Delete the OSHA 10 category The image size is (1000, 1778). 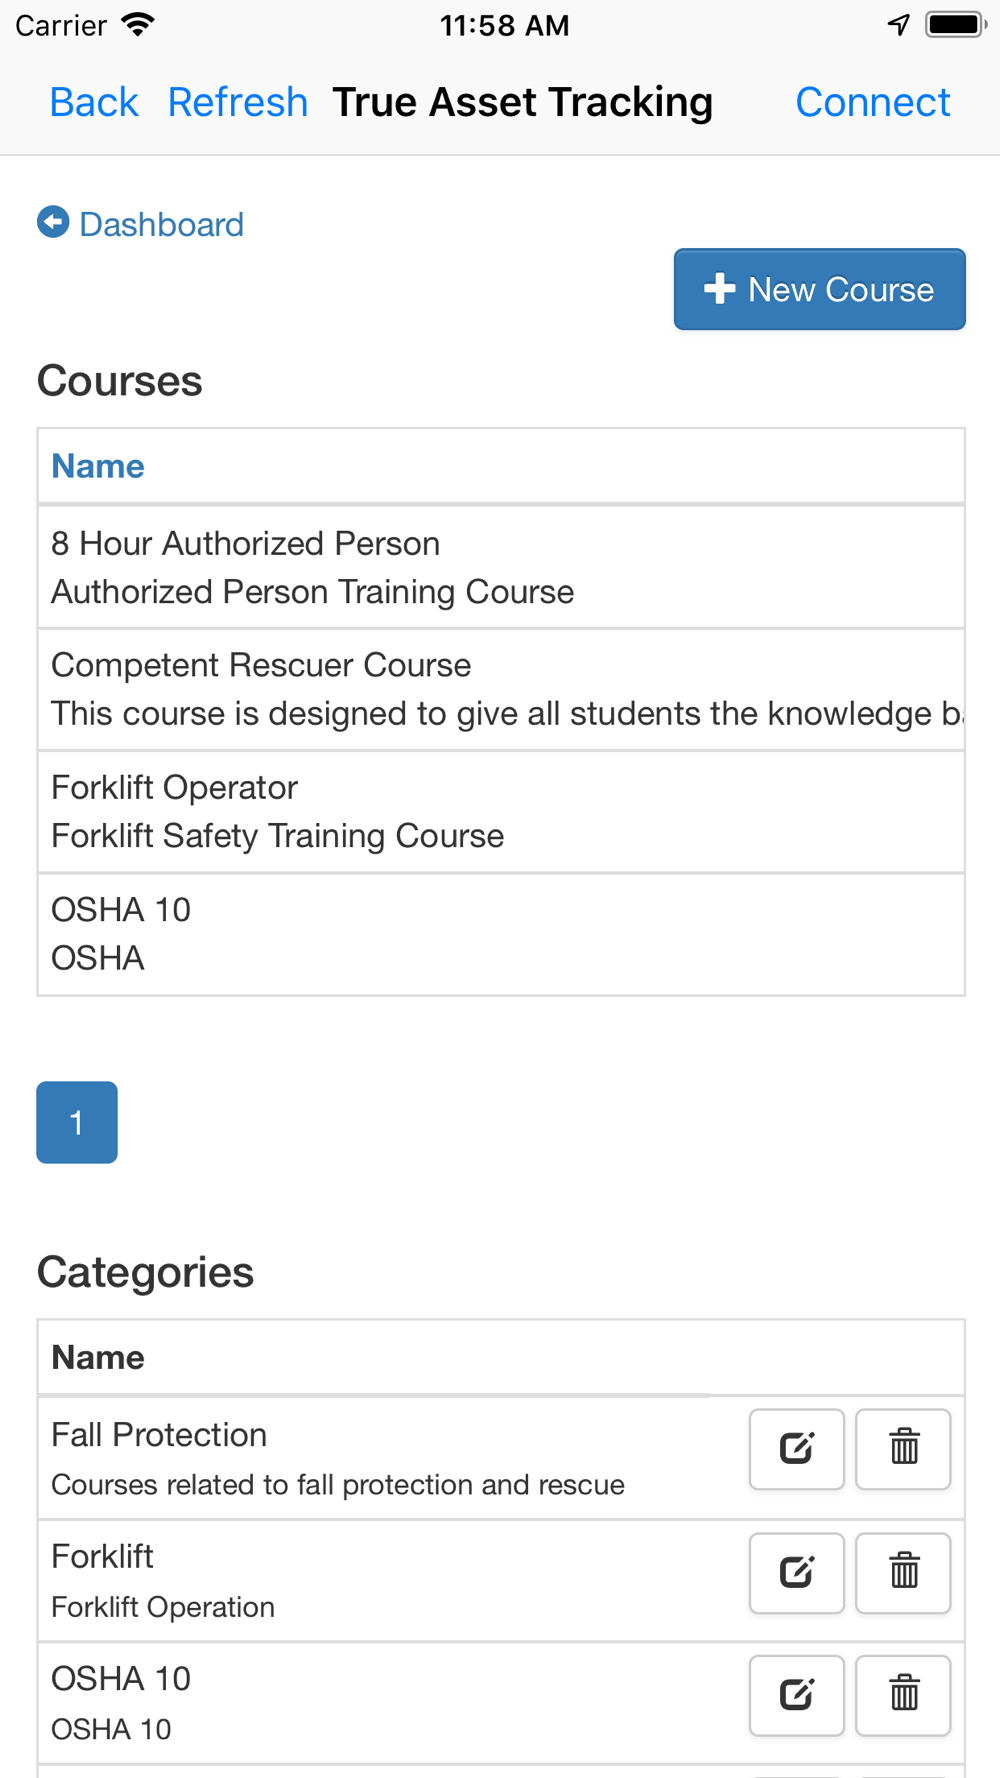click(x=903, y=1695)
